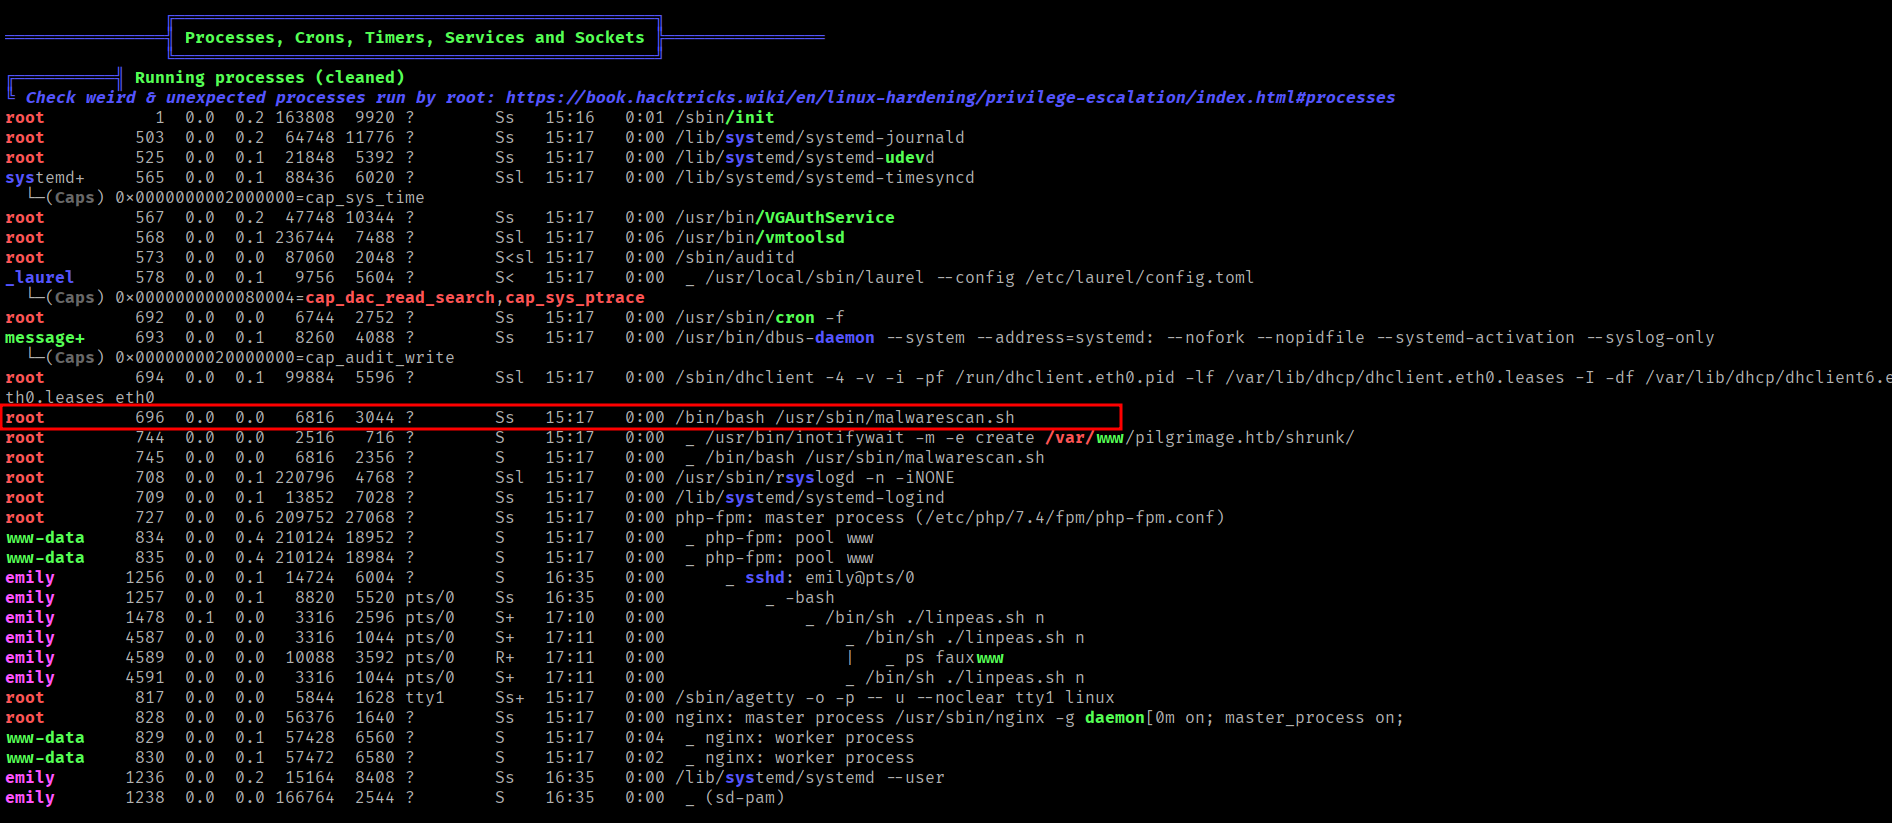The height and width of the screenshot is (823, 1892).
Task: Click the /usr/sbin/cron -f command
Action: 760,317
